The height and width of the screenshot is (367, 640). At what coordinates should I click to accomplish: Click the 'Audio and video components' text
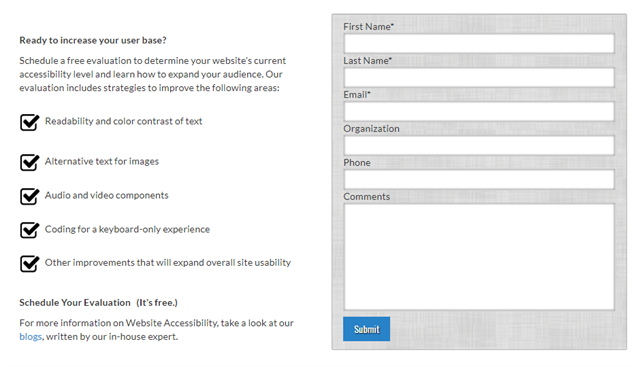point(107,195)
